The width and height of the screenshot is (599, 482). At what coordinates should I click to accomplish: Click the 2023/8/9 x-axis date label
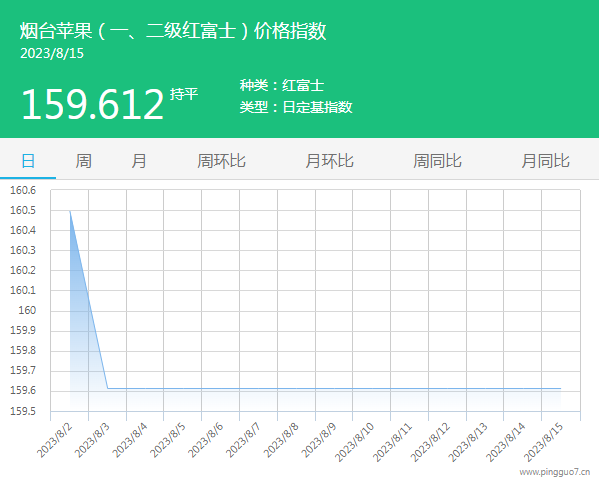tap(319, 440)
